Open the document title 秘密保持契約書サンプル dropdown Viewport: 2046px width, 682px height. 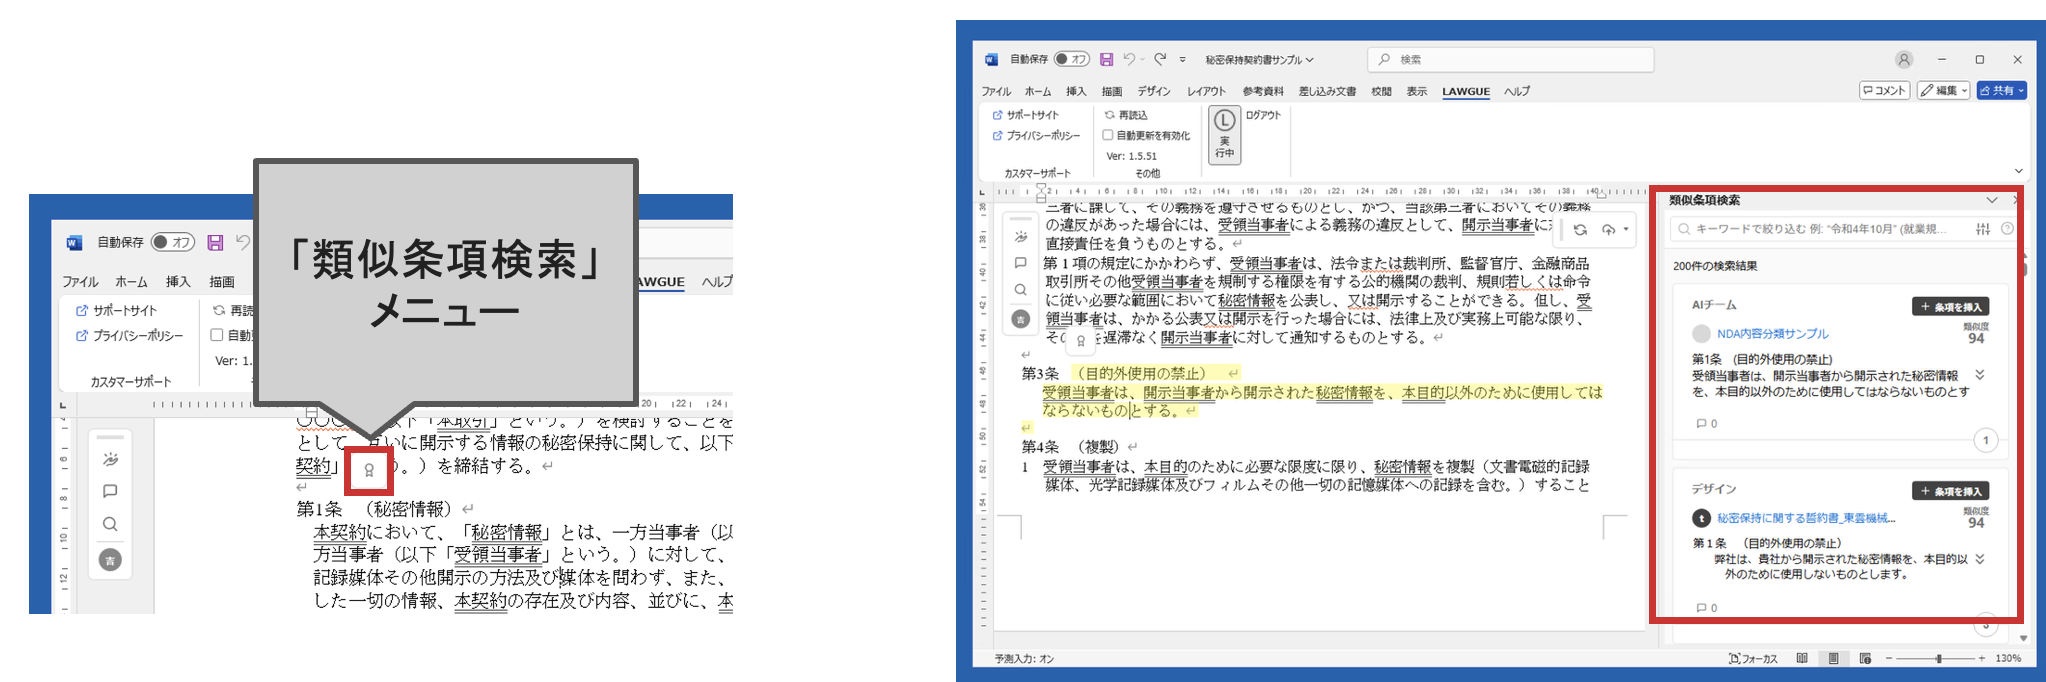(x=1259, y=60)
